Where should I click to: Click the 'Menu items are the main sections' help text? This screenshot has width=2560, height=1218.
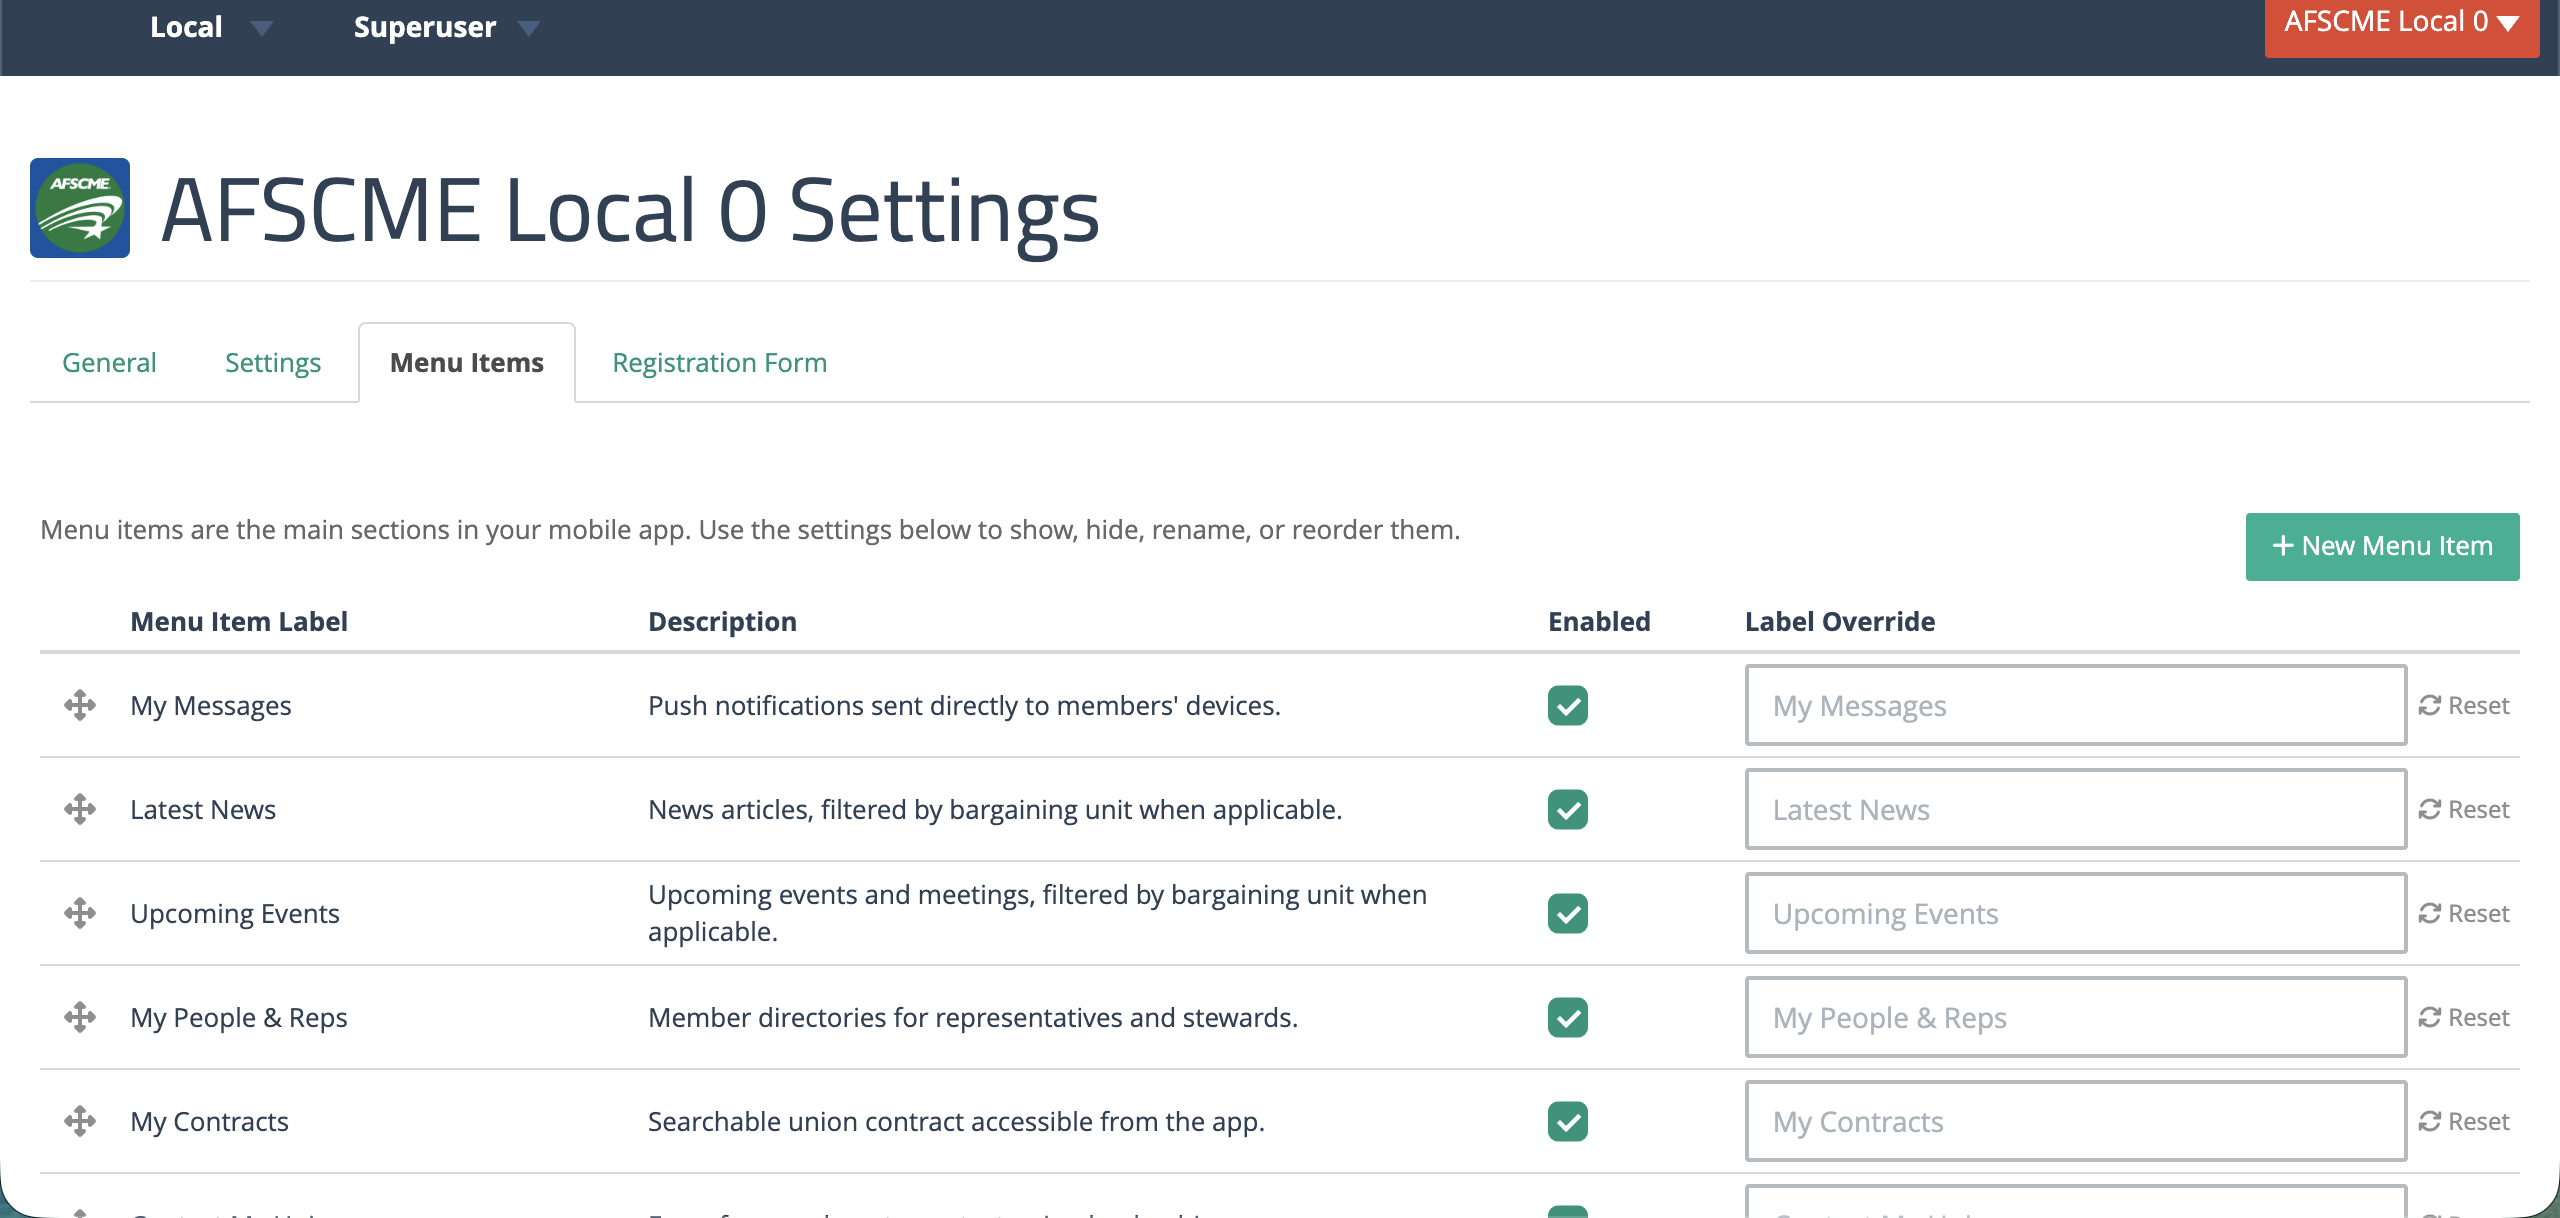750,529
